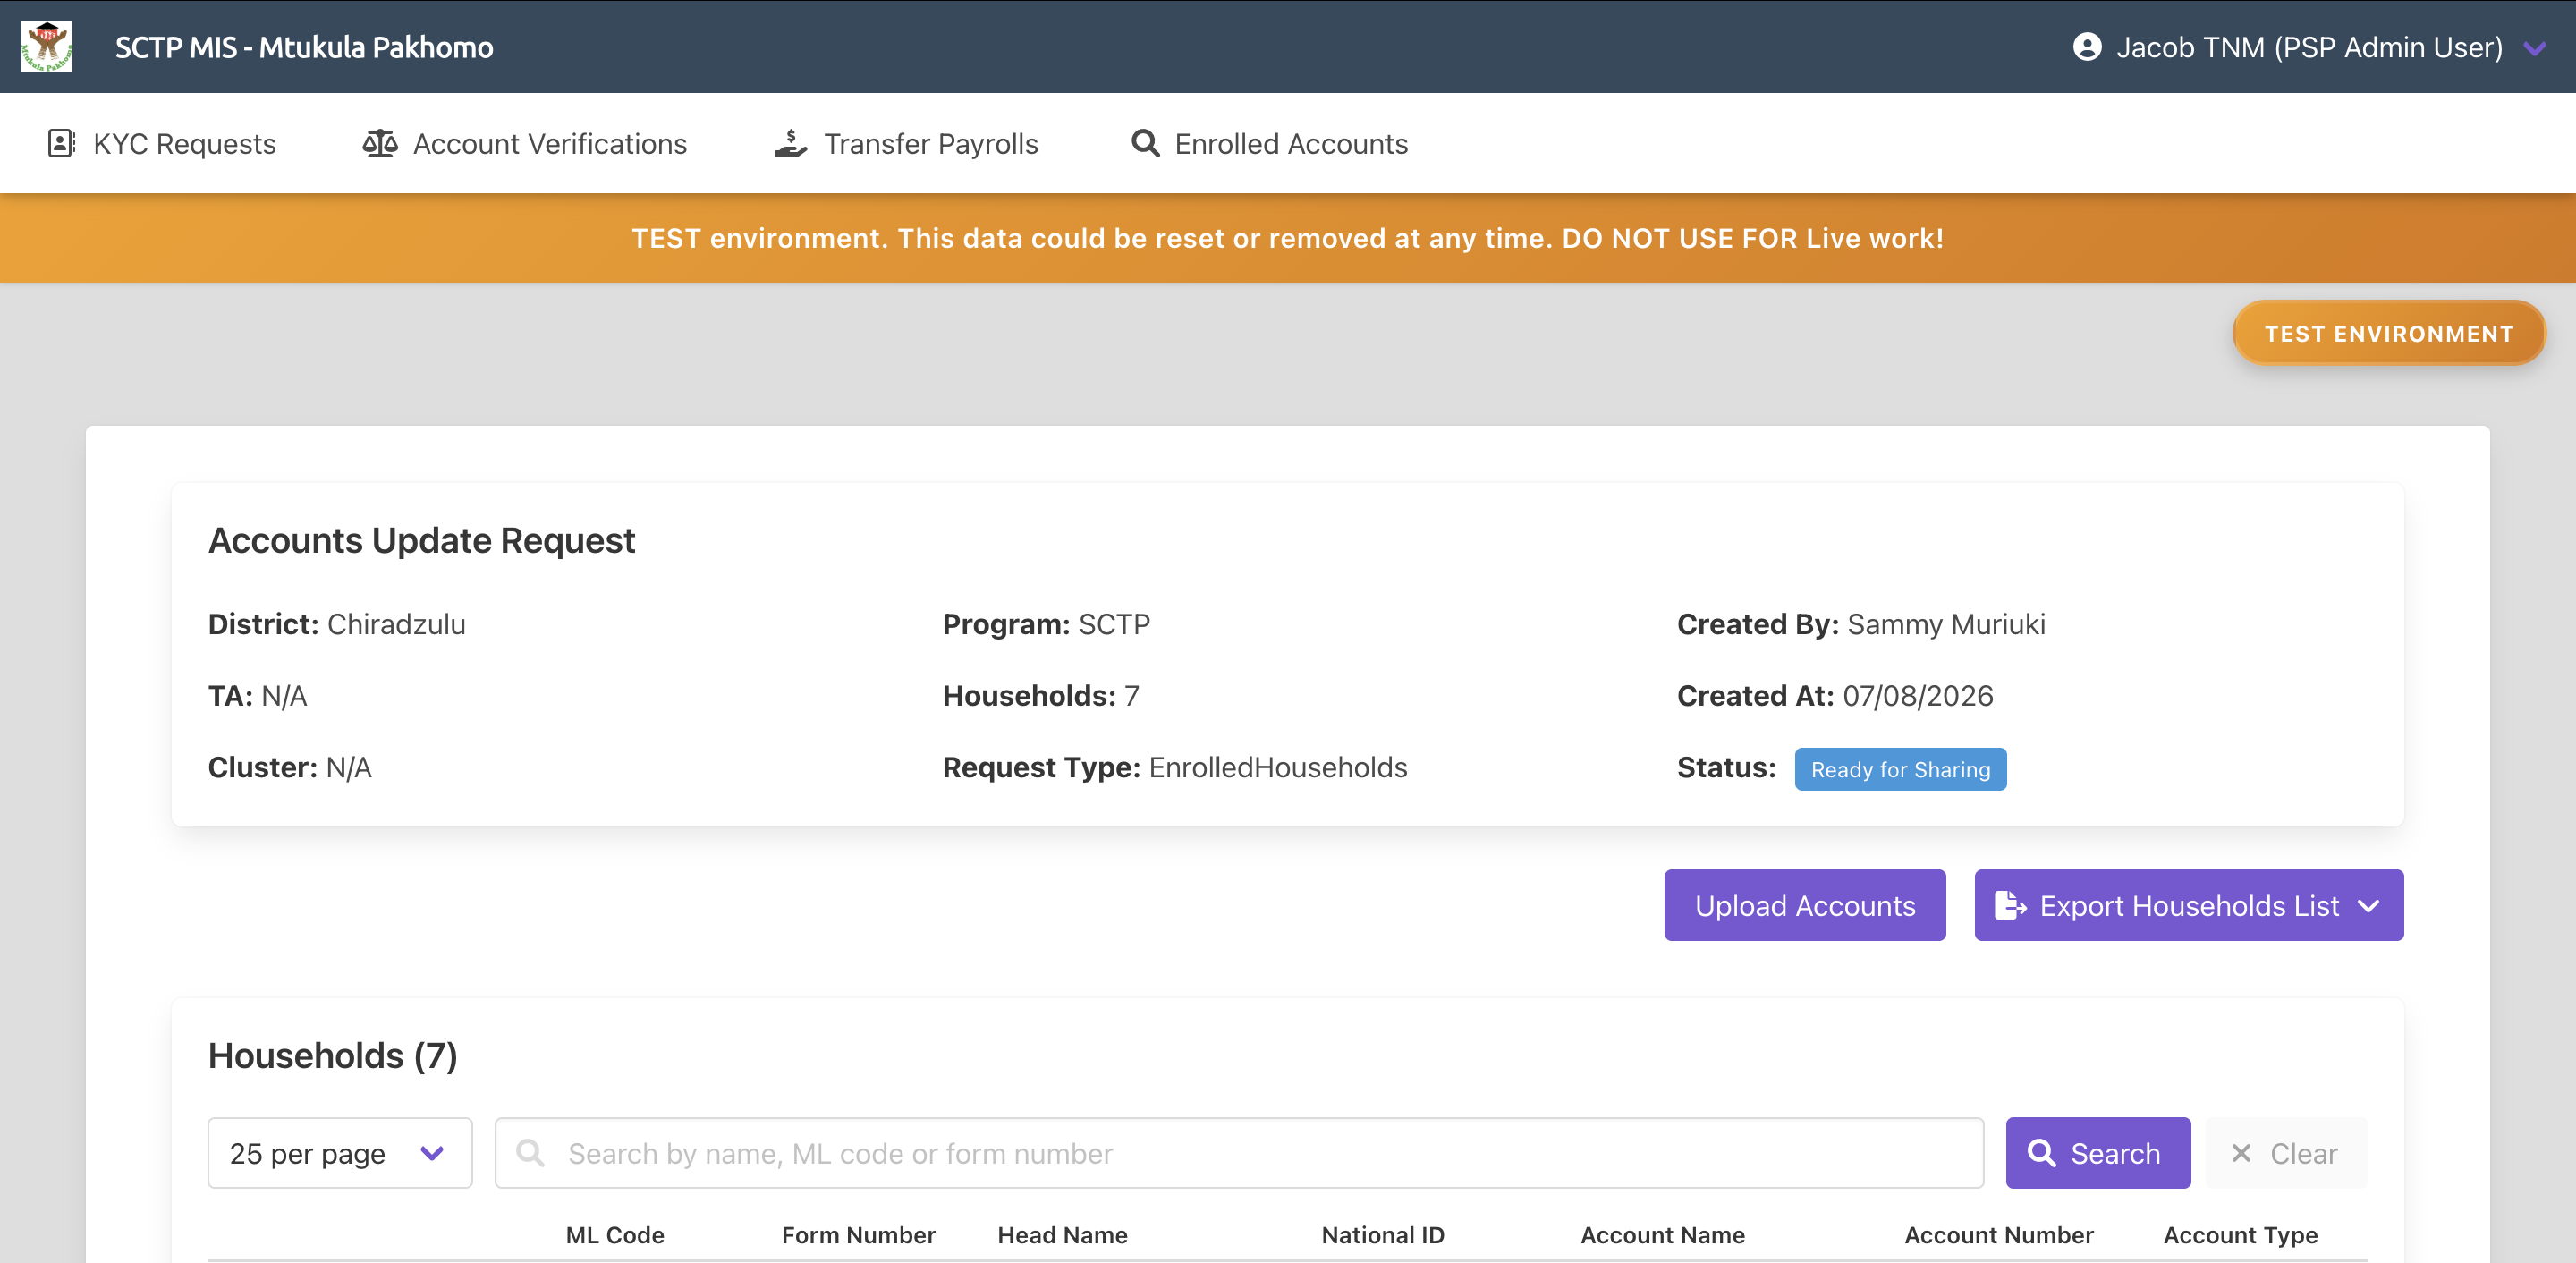The image size is (2576, 1263).
Task: Click the Households (7) heading
Action: (x=333, y=1055)
